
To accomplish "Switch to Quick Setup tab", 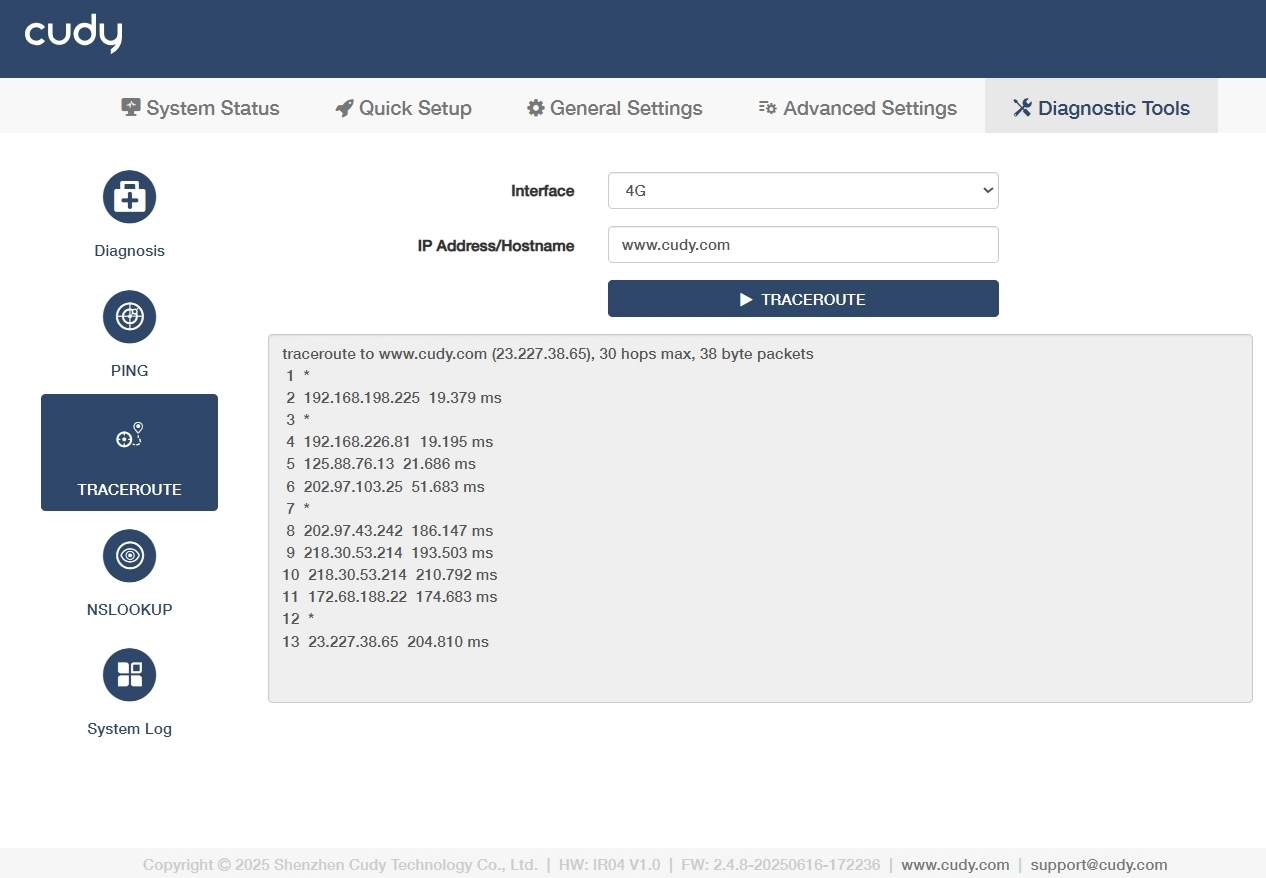I will click(x=404, y=108).
